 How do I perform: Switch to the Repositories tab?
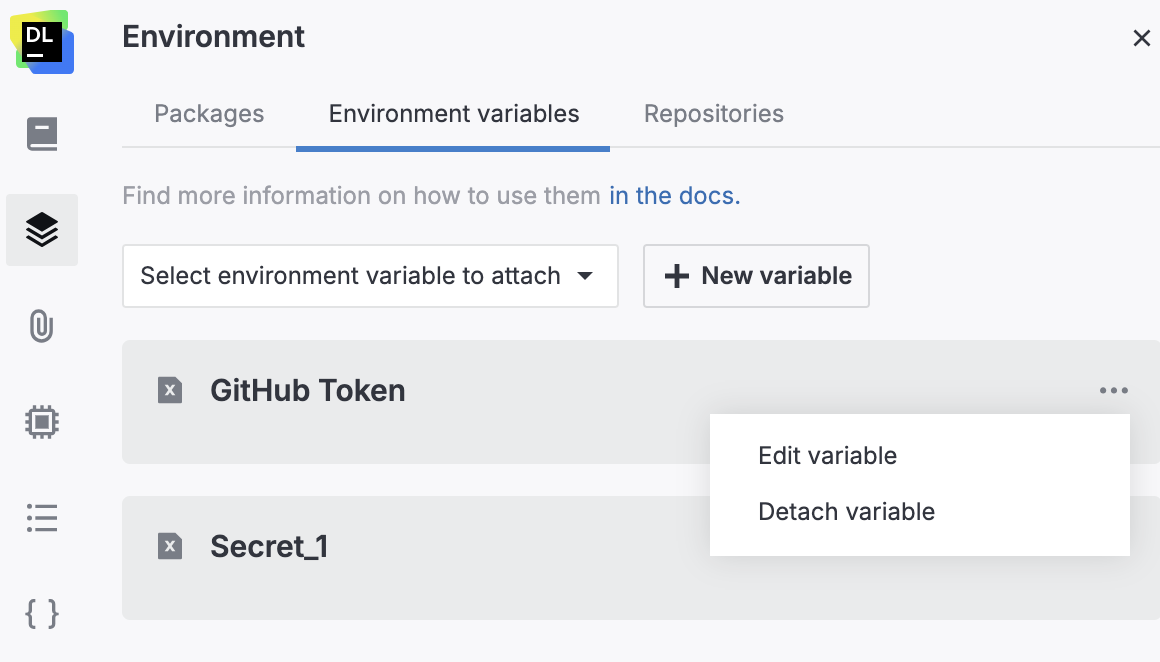(x=713, y=113)
